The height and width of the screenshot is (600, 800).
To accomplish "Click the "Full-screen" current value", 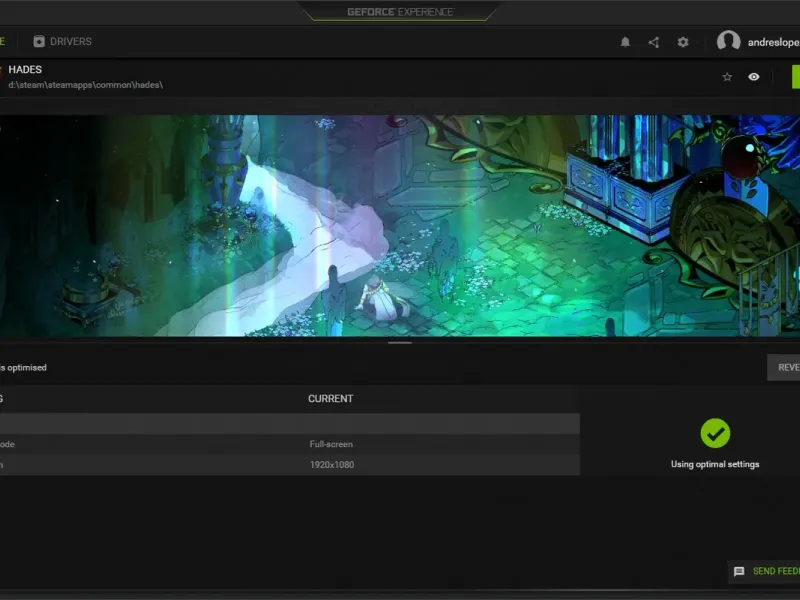I will pos(331,444).
